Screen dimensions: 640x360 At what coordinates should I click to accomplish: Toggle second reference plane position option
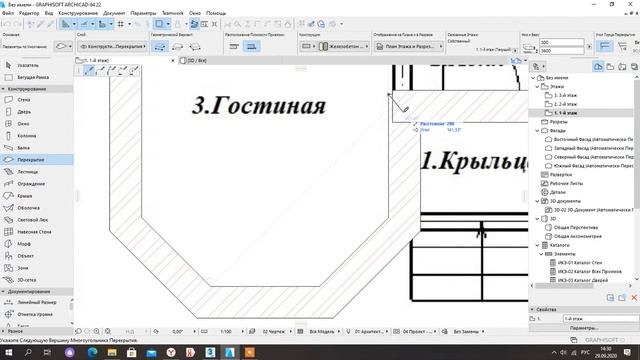point(251,47)
